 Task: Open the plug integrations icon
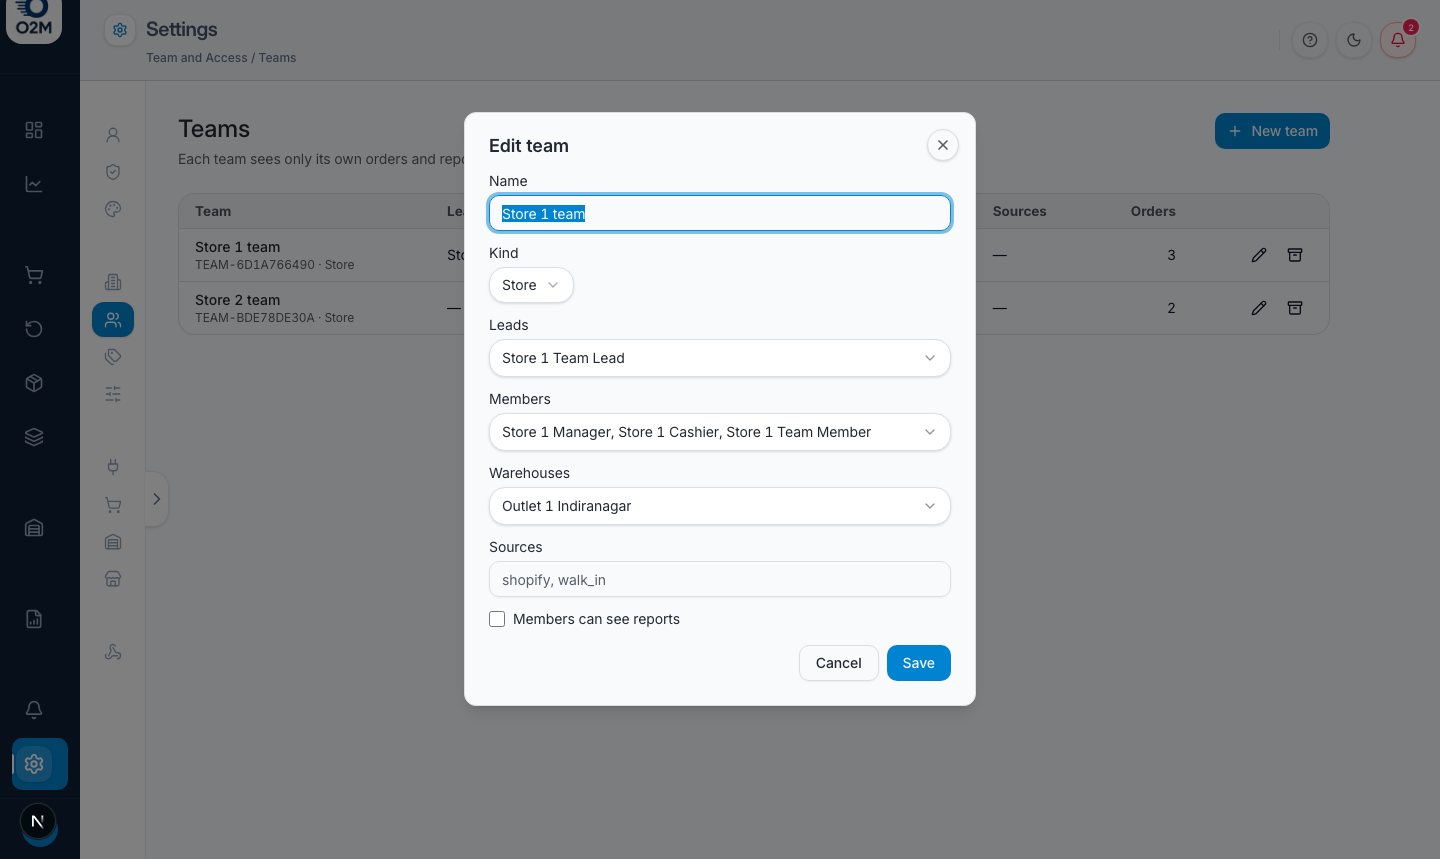113,466
